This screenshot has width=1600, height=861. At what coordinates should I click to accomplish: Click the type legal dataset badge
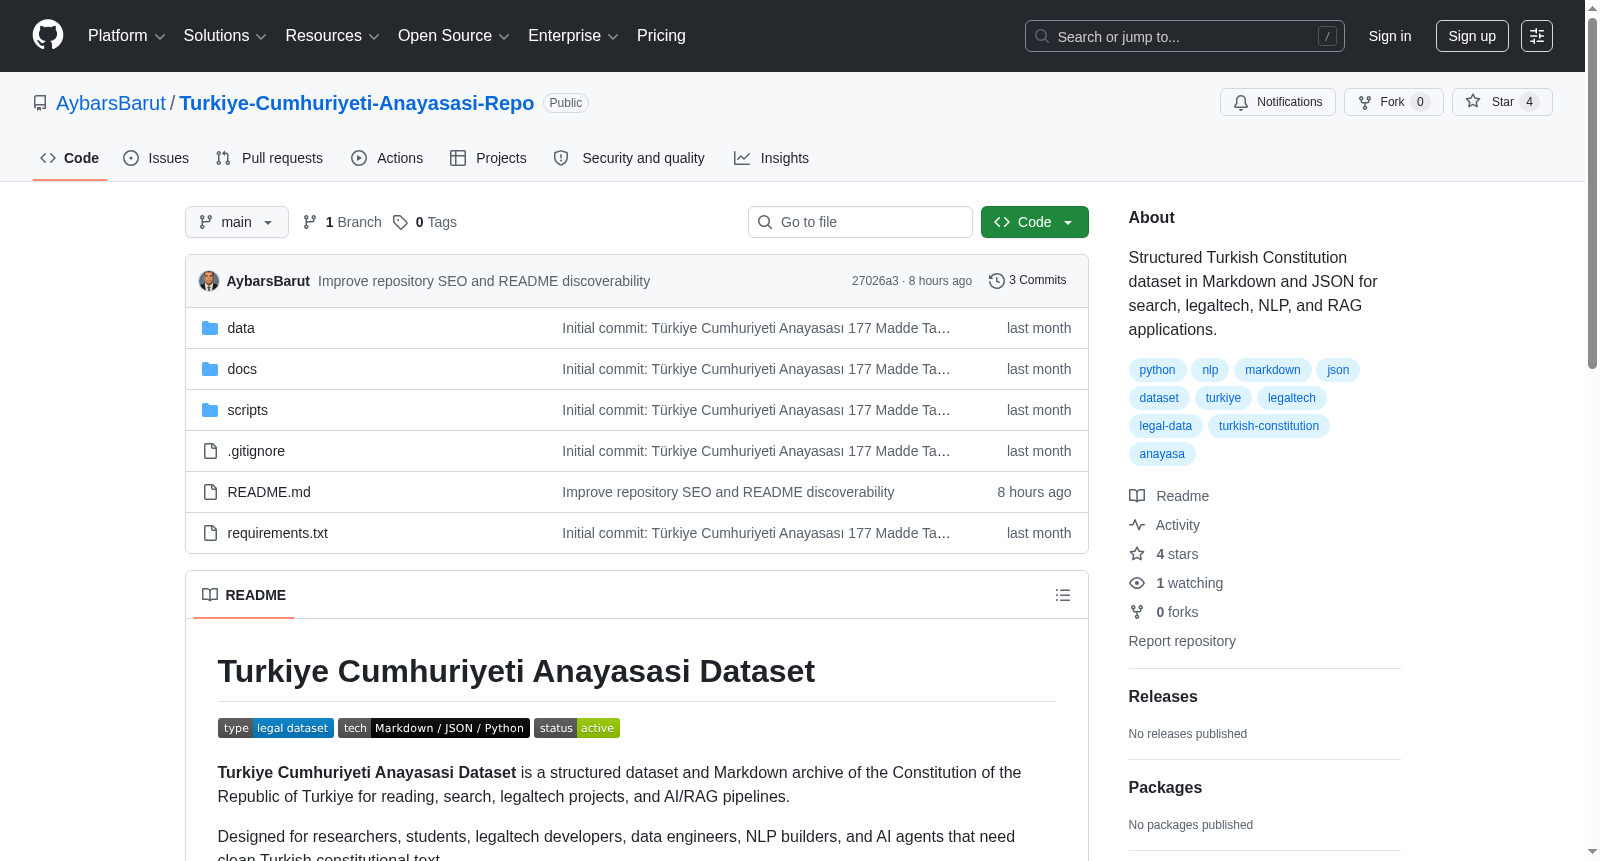[x=276, y=728]
